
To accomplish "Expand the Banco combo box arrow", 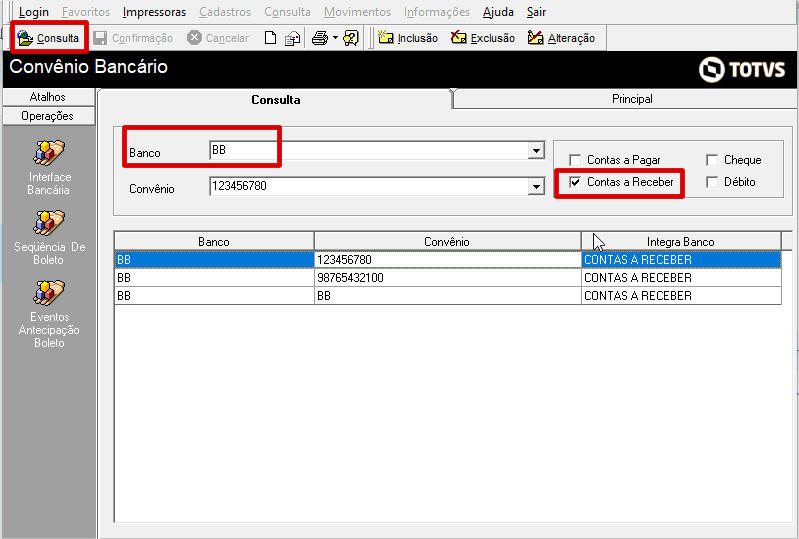I will pyautogui.click(x=536, y=150).
